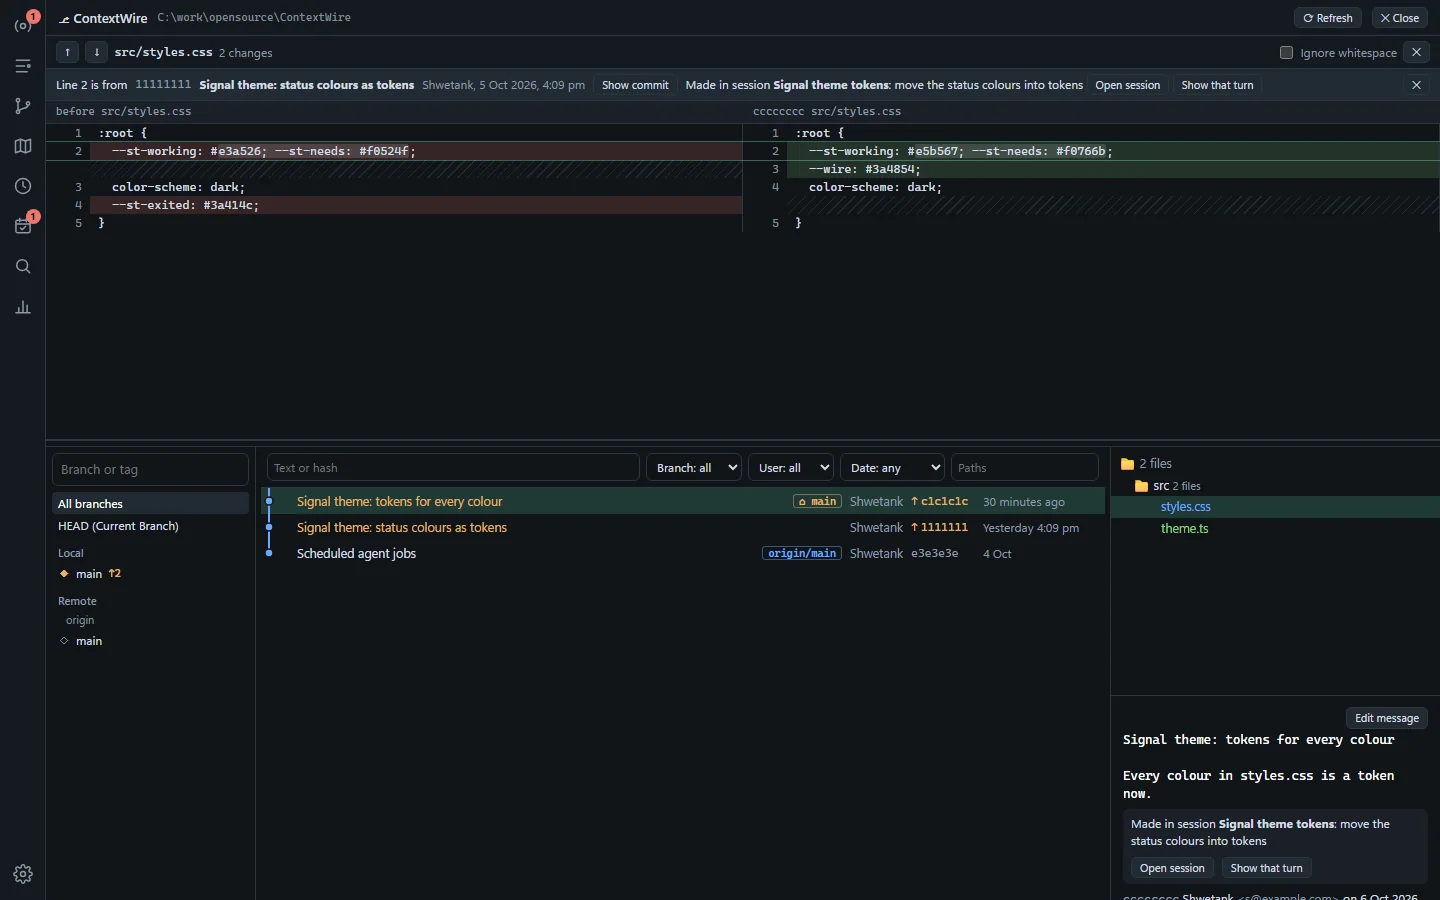Open the settings gear in sidebar
Image resolution: width=1440 pixels, height=900 pixels.
click(x=23, y=874)
